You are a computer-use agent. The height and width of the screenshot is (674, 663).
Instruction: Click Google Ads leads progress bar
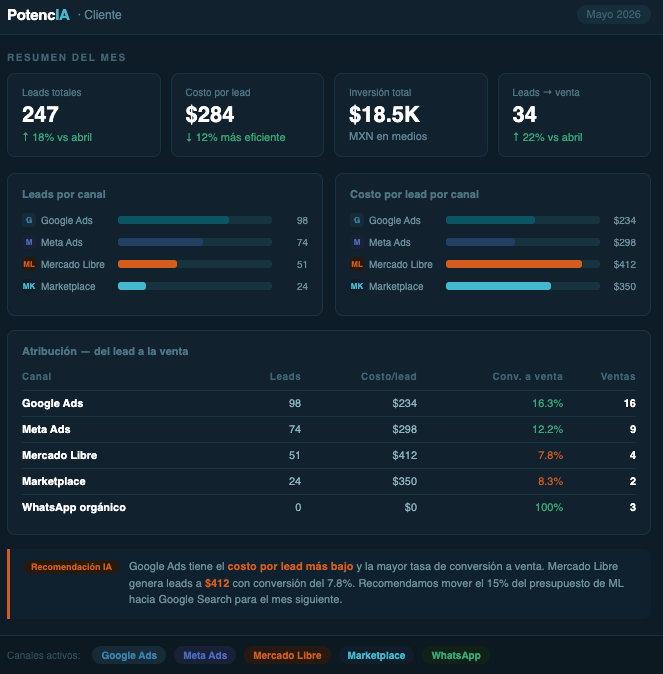pyautogui.click(x=195, y=220)
